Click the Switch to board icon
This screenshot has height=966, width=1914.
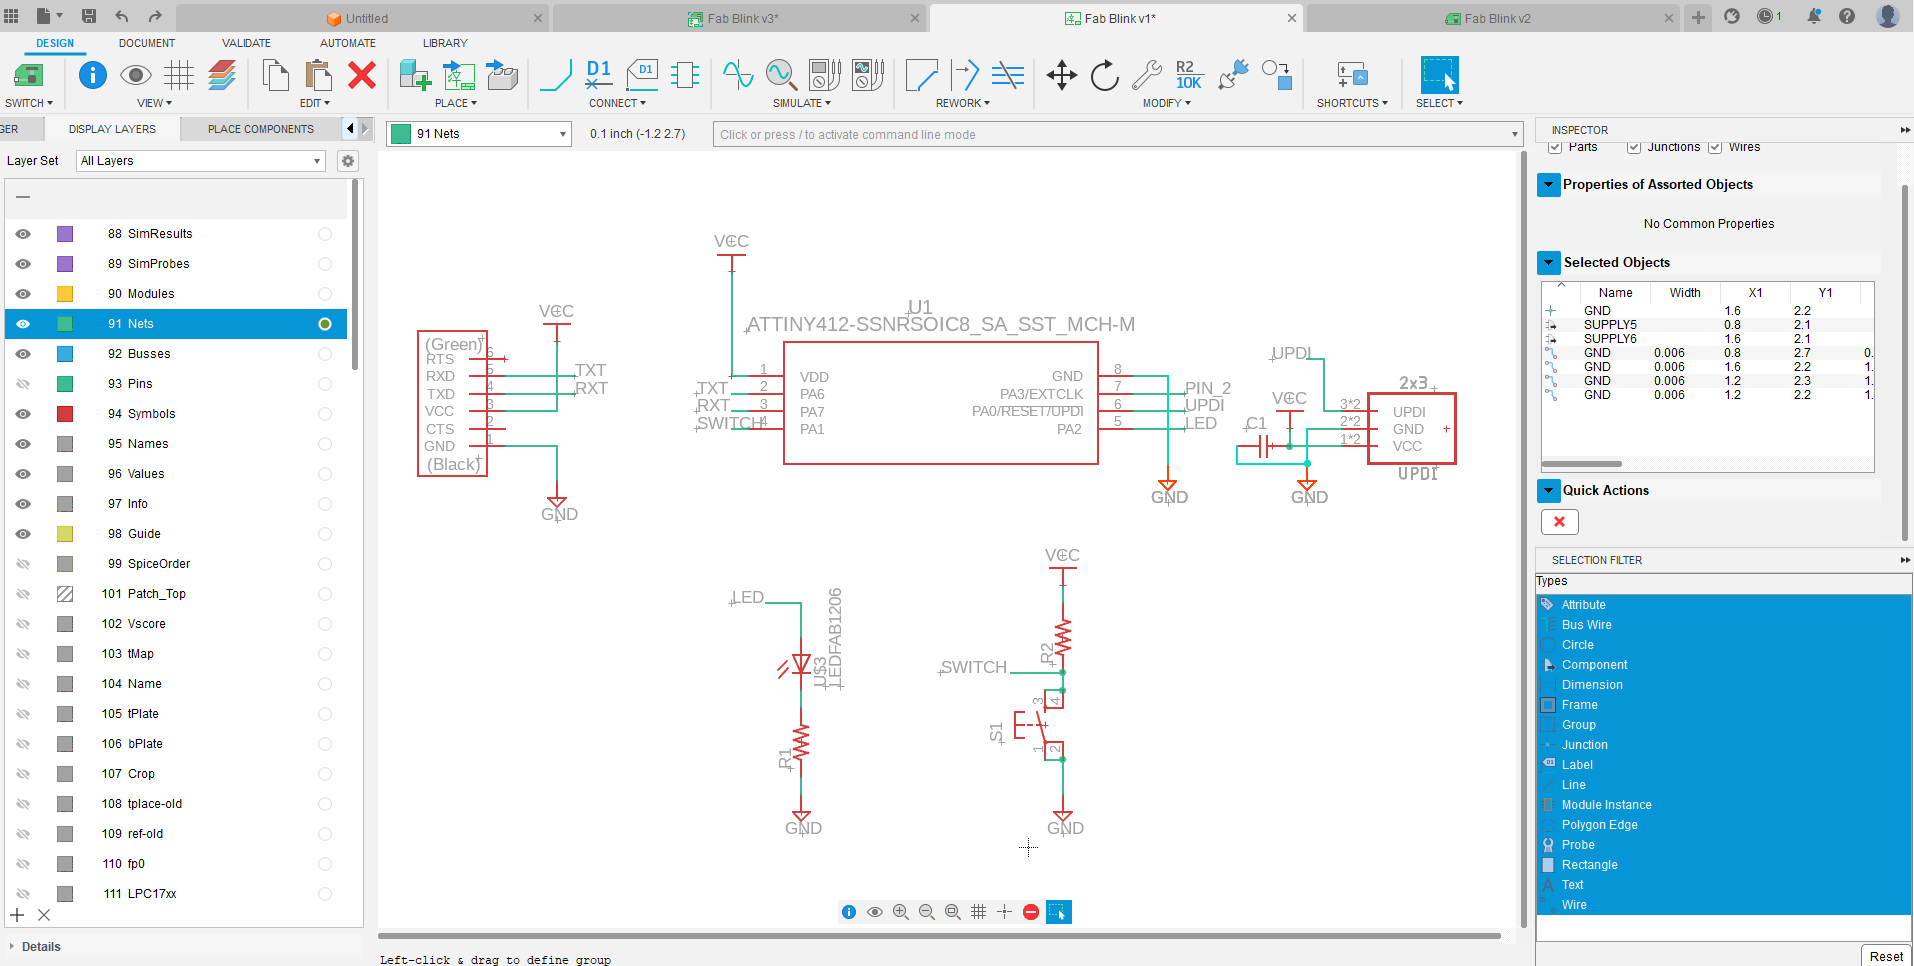[x=28, y=75]
